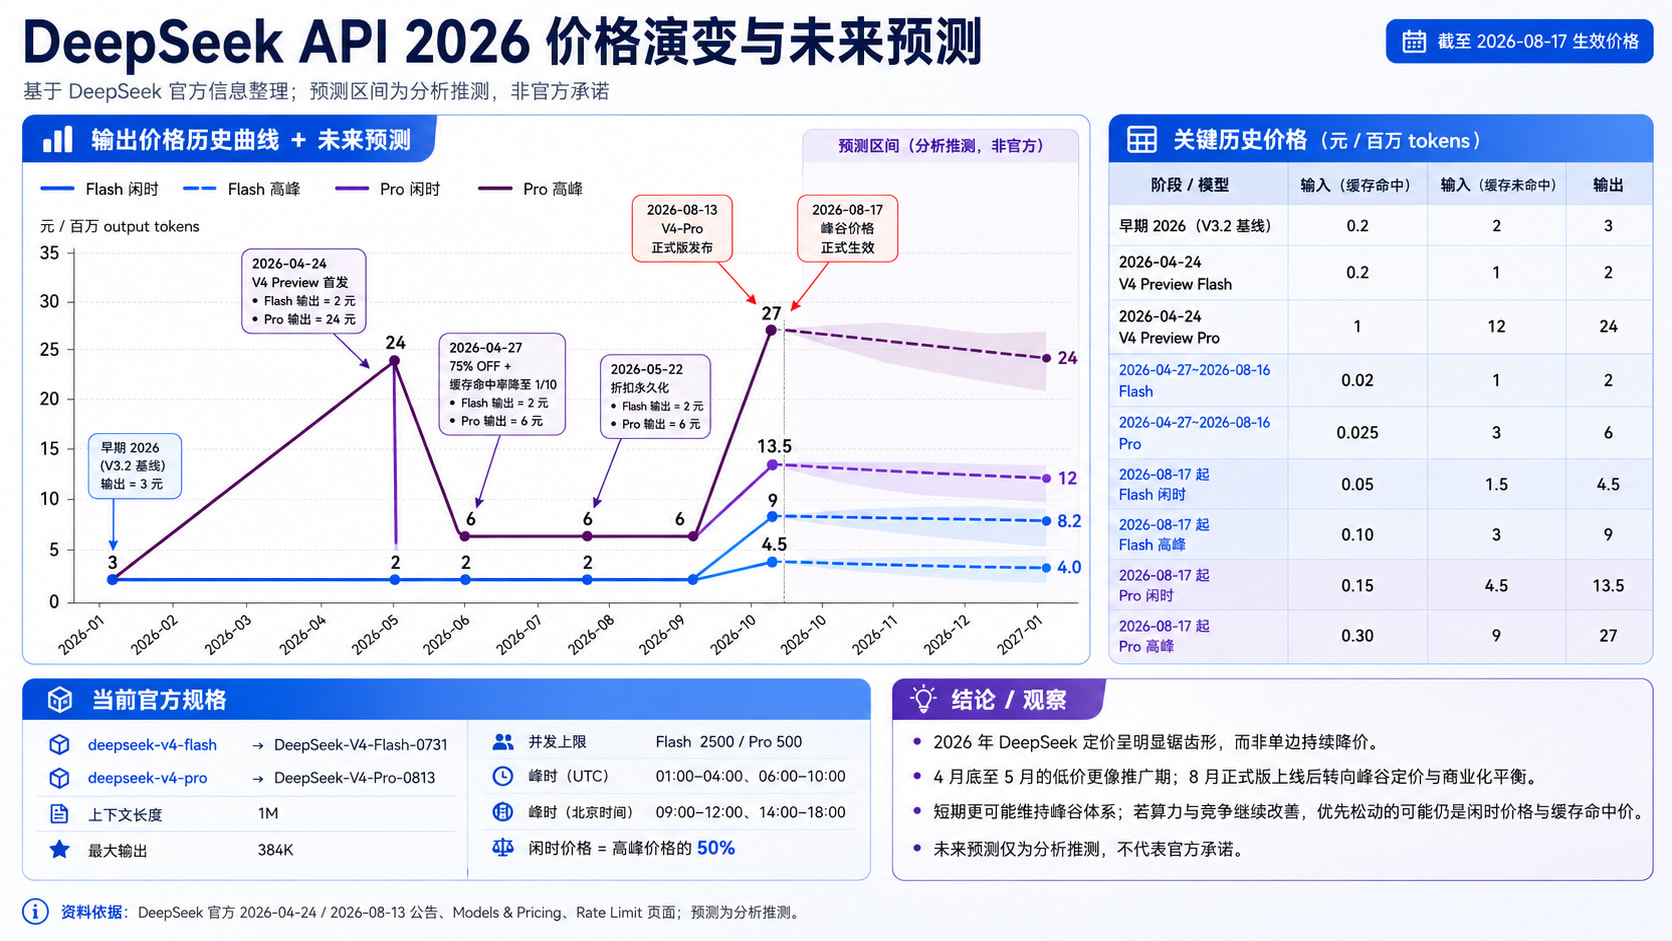Click the 资料依据 source label in the footer
Image resolution: width=1672 pixels, height=941 pixels.
point(94,912)
